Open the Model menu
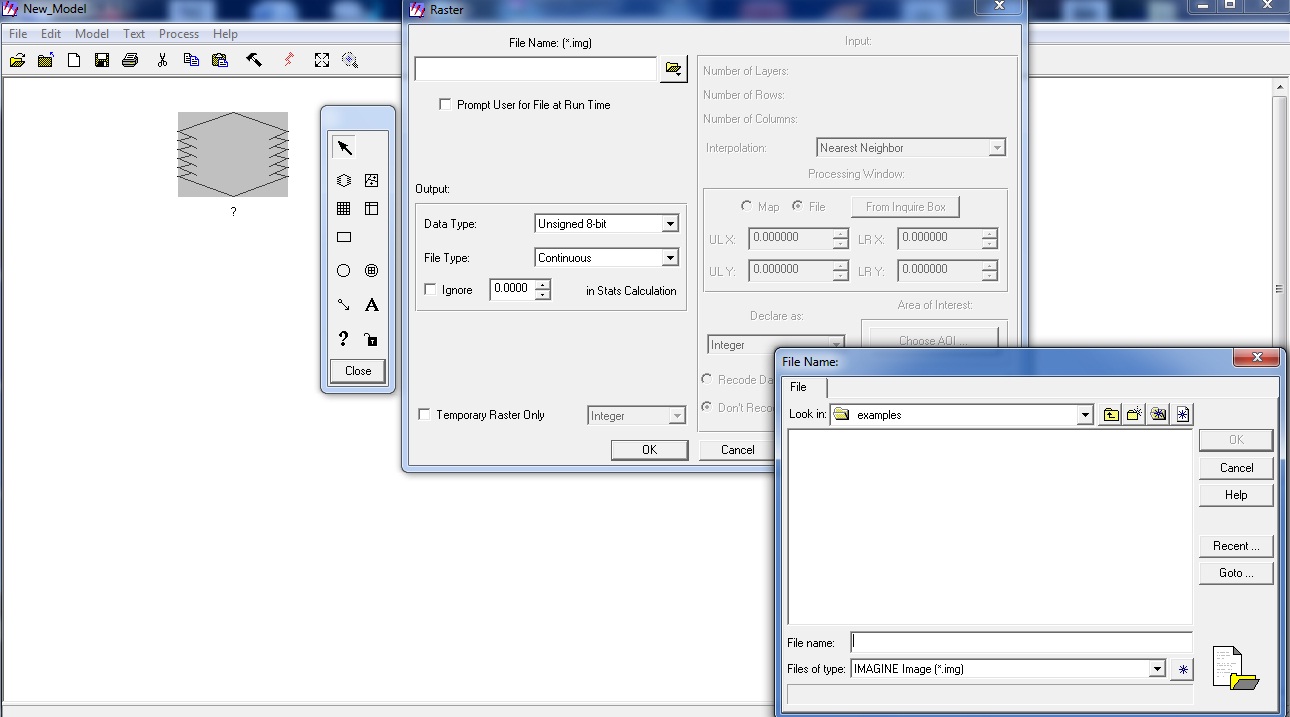Image resolution: width=1290 pixels, height=717 pixels. click(92, 34)
